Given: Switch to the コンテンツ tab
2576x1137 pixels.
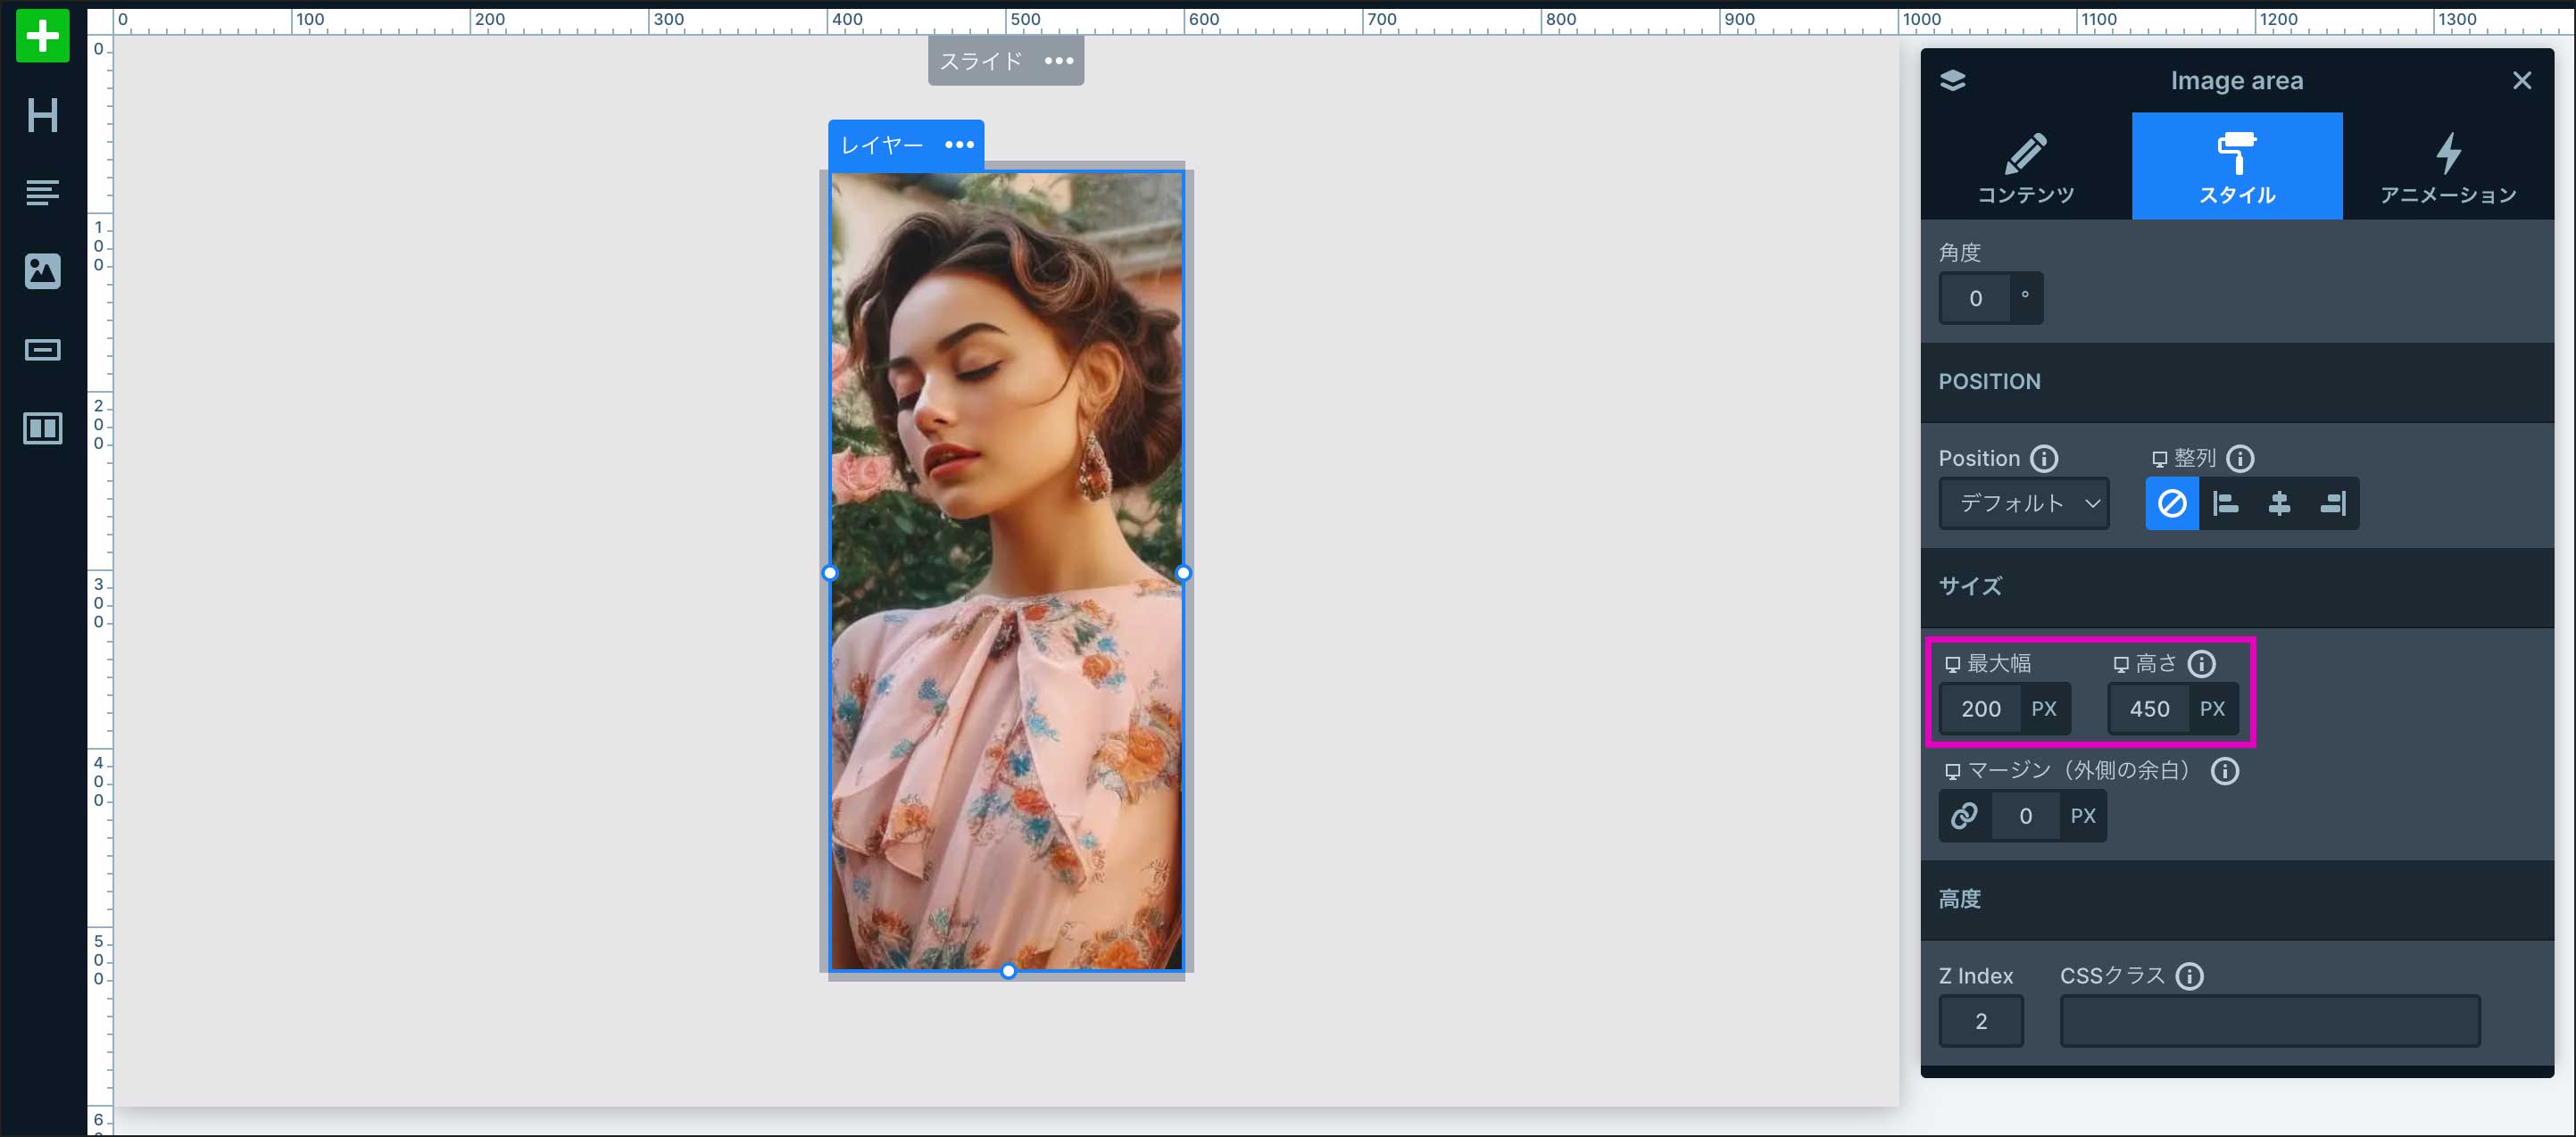Looking at the screenshot, I should click(x=2026, y=167).
